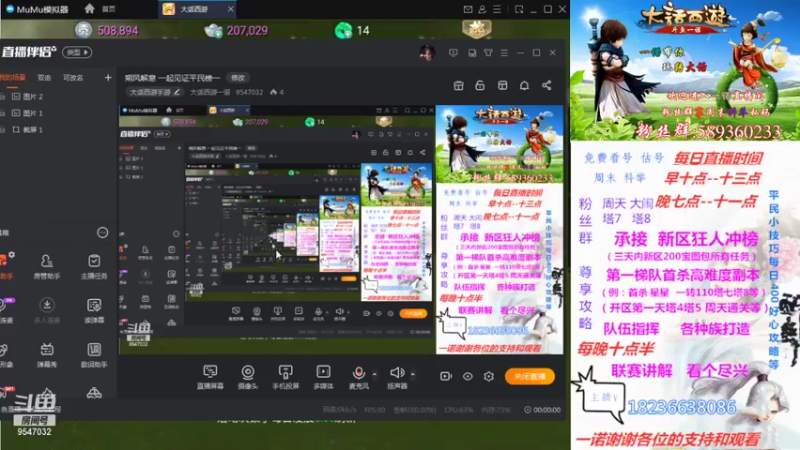Open MuMu mail envelope icon
This screenshot has height=450, width=800.
(467, 9)
